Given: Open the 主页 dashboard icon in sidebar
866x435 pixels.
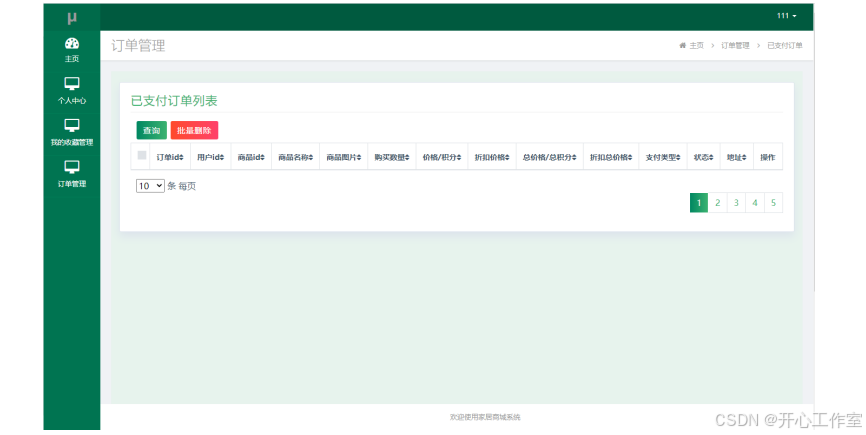Looking at the screenshot, I should 72,43.
